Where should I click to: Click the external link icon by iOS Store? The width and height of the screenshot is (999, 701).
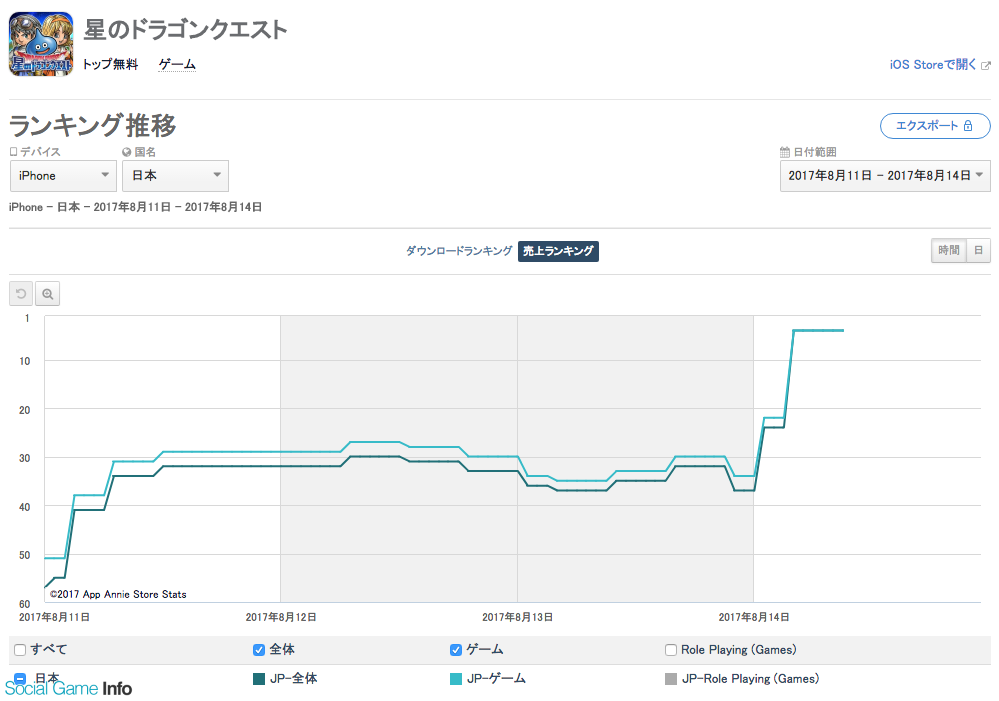[986, 65]
